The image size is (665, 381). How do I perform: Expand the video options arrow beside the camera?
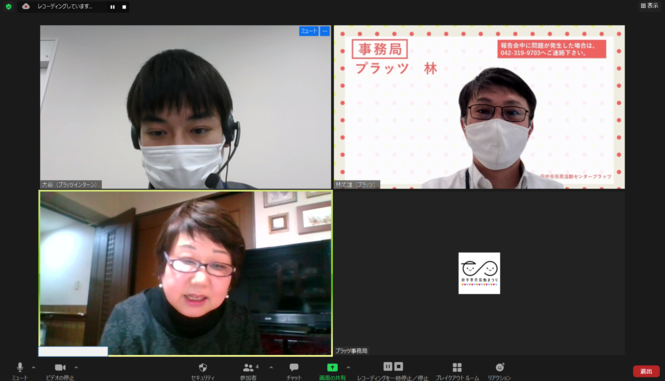(76, 367)
